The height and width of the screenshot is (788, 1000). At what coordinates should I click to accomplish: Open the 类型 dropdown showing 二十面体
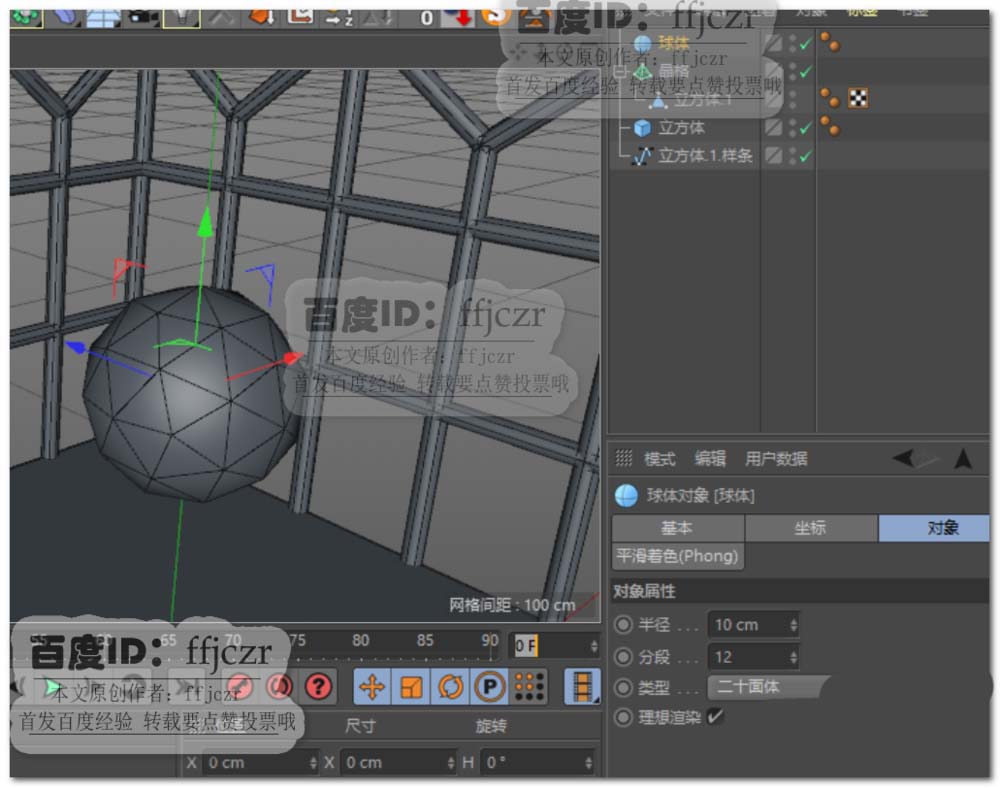768,687
